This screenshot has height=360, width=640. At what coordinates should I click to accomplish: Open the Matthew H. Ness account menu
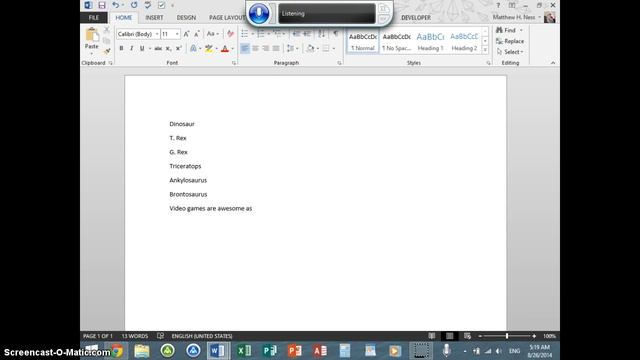[517, 17]
